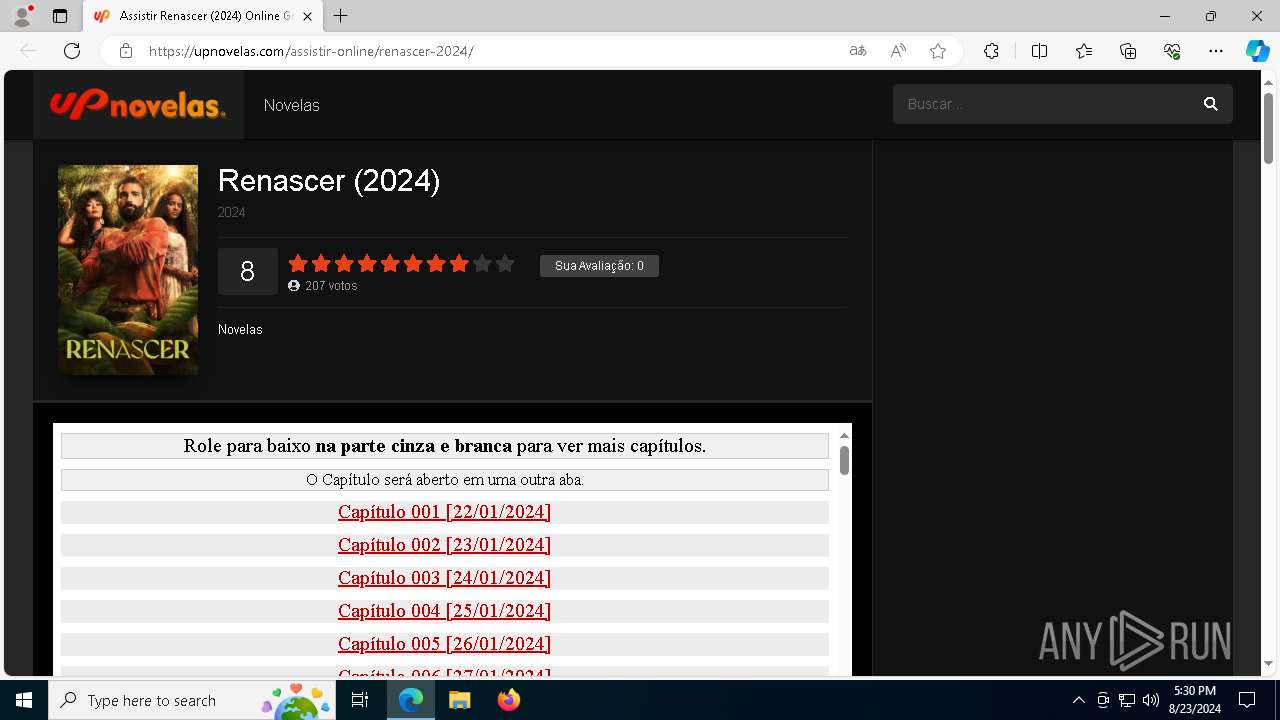The width and height of the screenshot is (1280, 720).
Task: Open the taskbar clock and date
Action: point(1194,700)
